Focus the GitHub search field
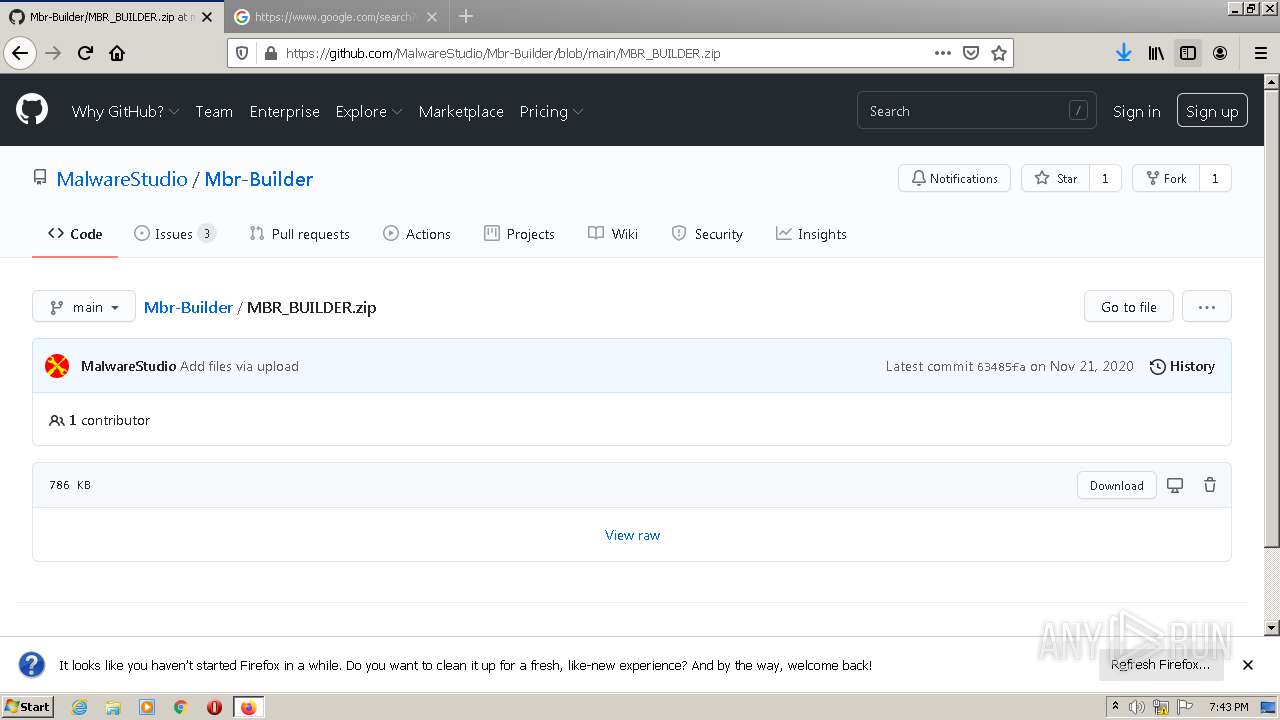The height and width of the screenshot is (720, 1280). (x=977, y=111)
